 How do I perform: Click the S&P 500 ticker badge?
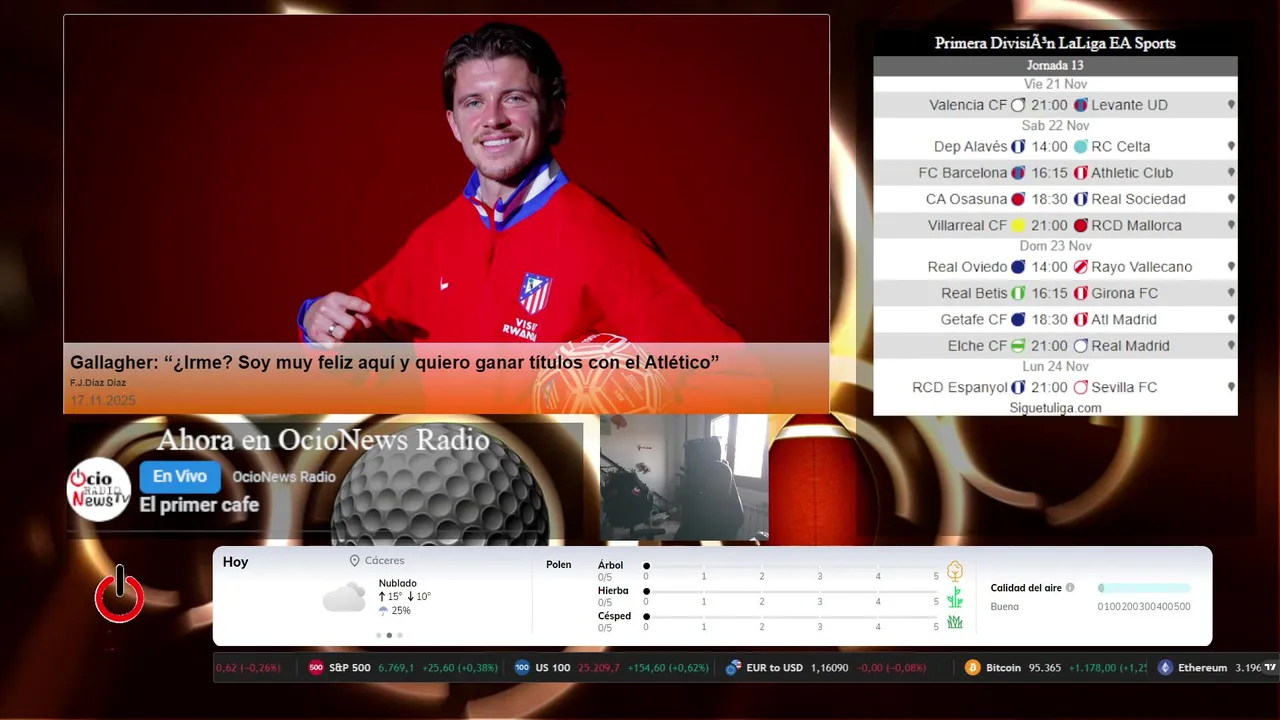[x=316, y=668]
